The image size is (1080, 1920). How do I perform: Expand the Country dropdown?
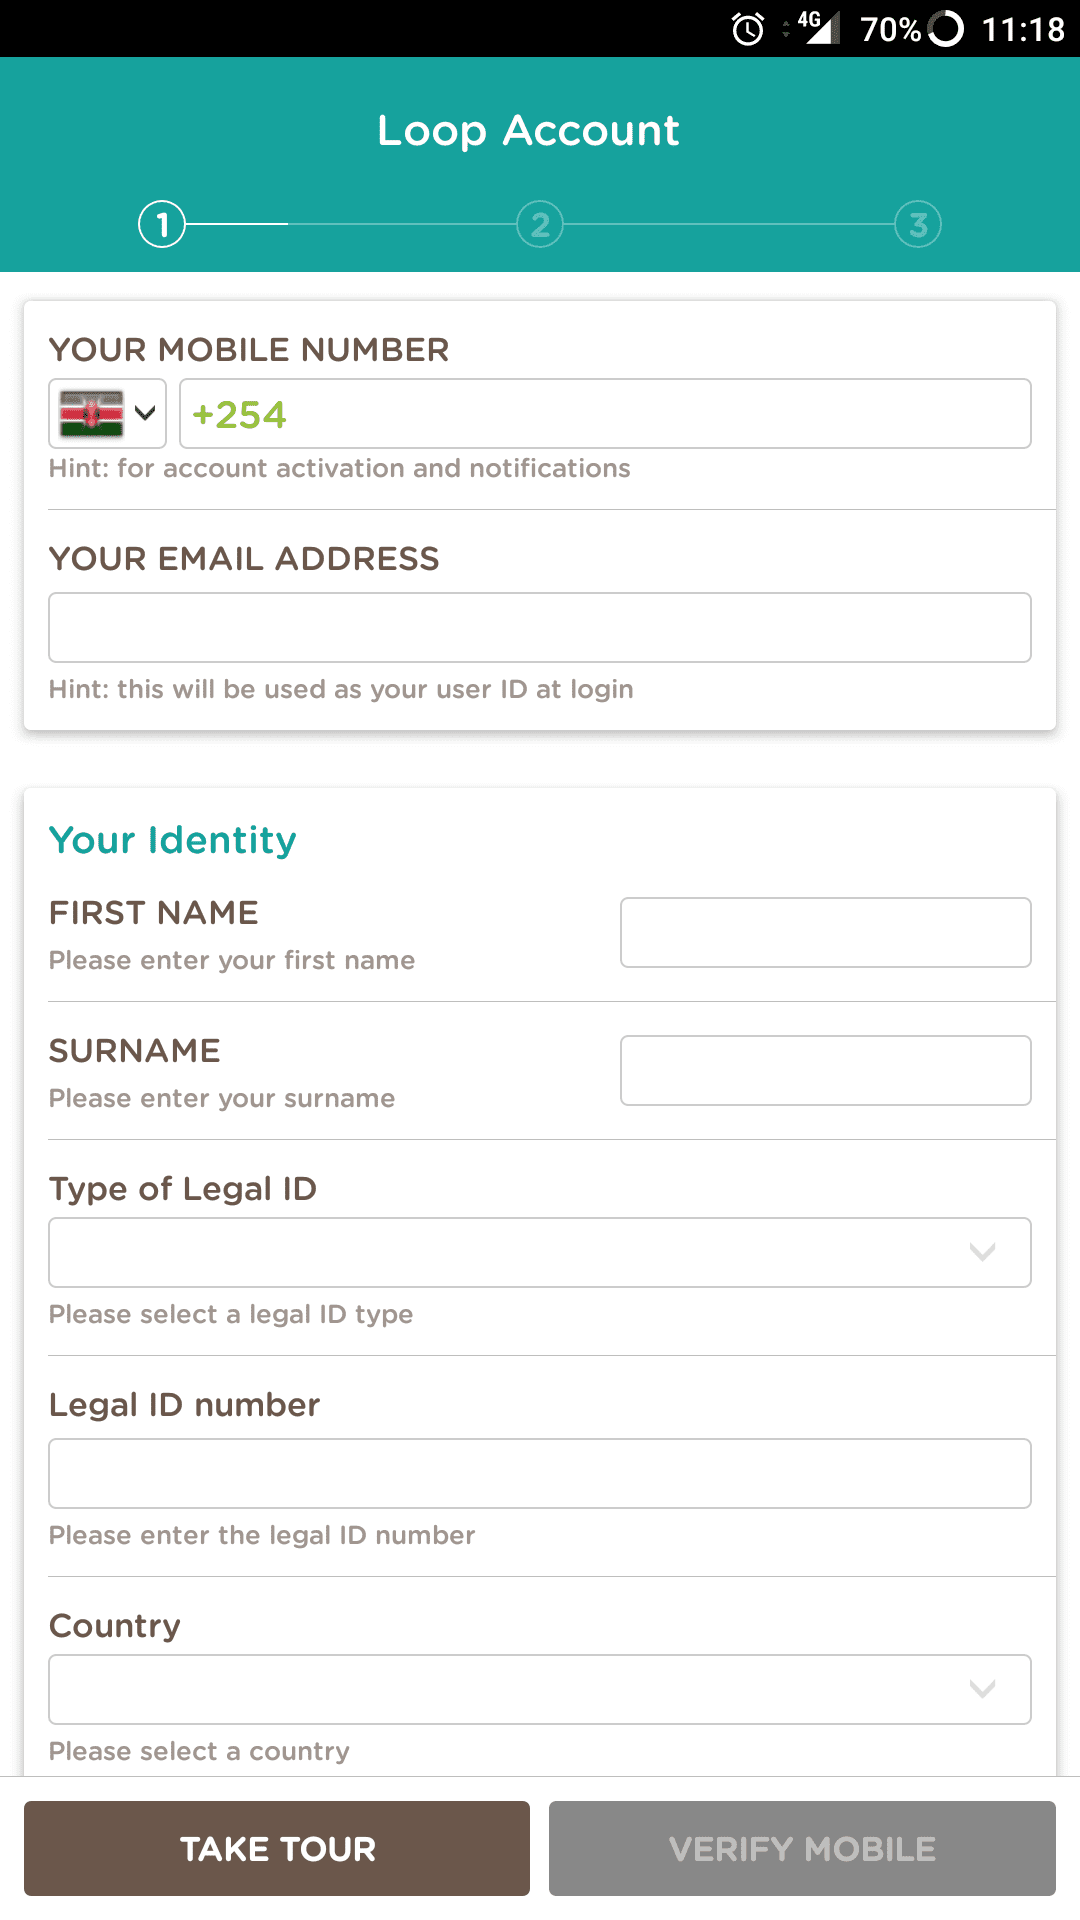pos(540,1689)
